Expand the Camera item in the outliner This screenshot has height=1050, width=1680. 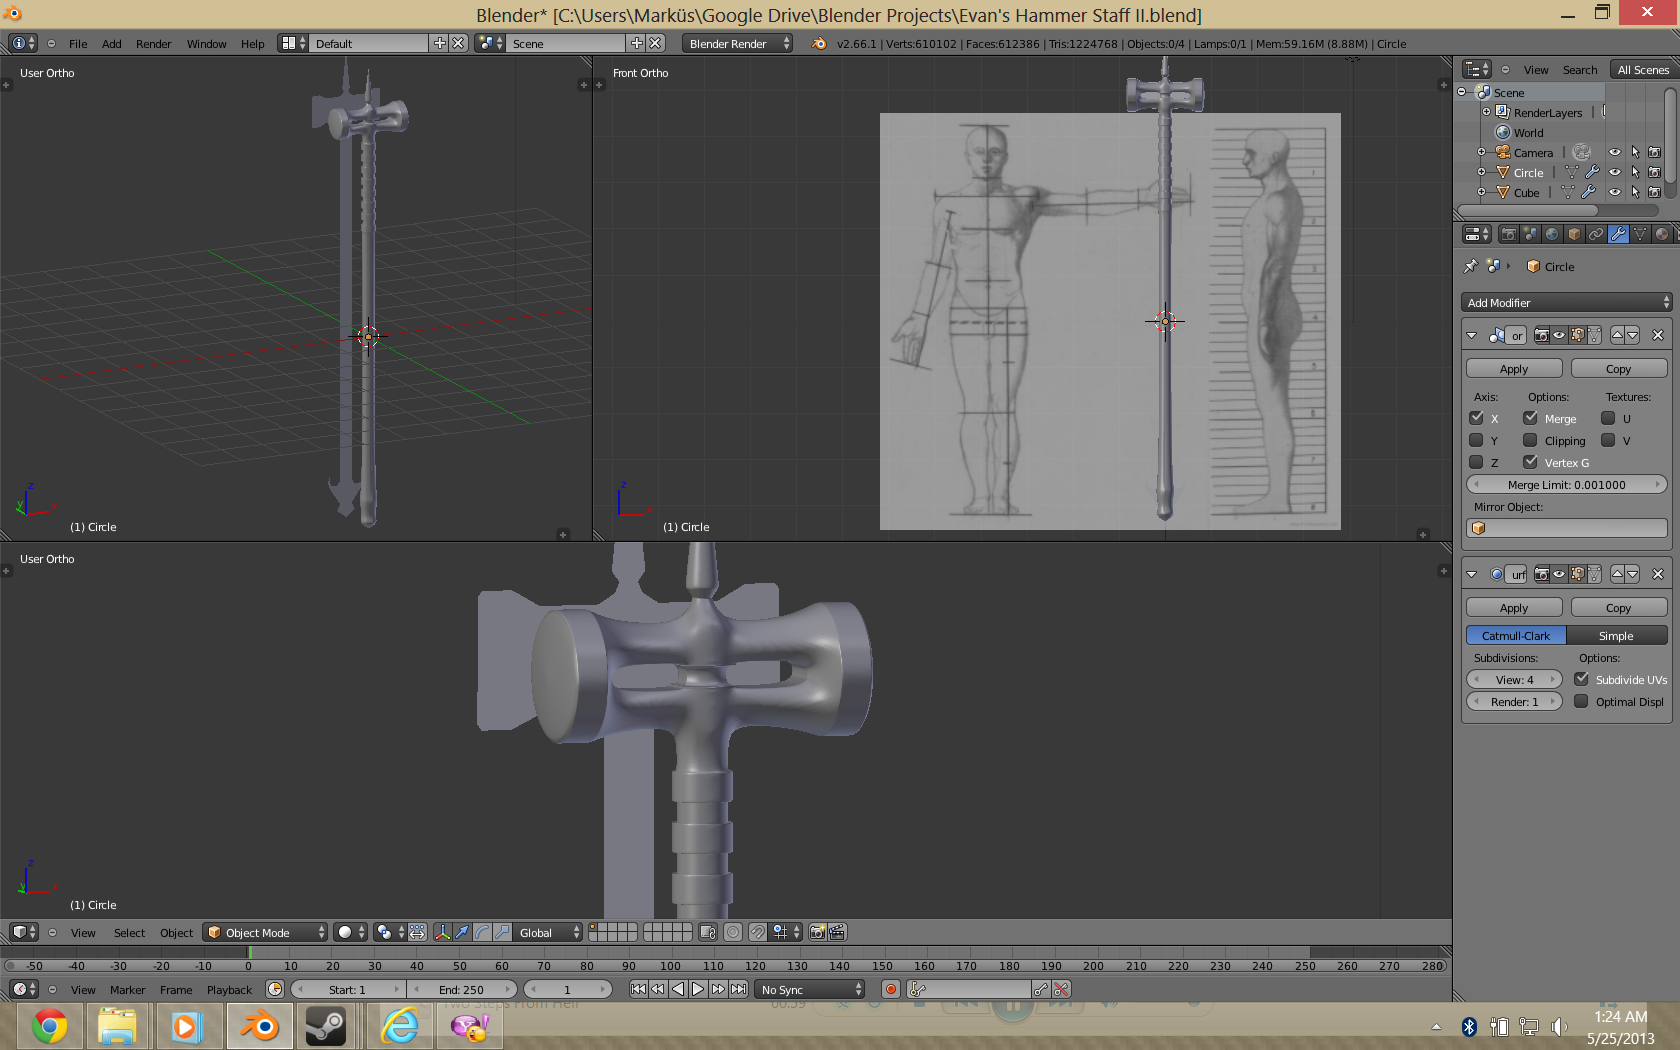point(1481,152)
